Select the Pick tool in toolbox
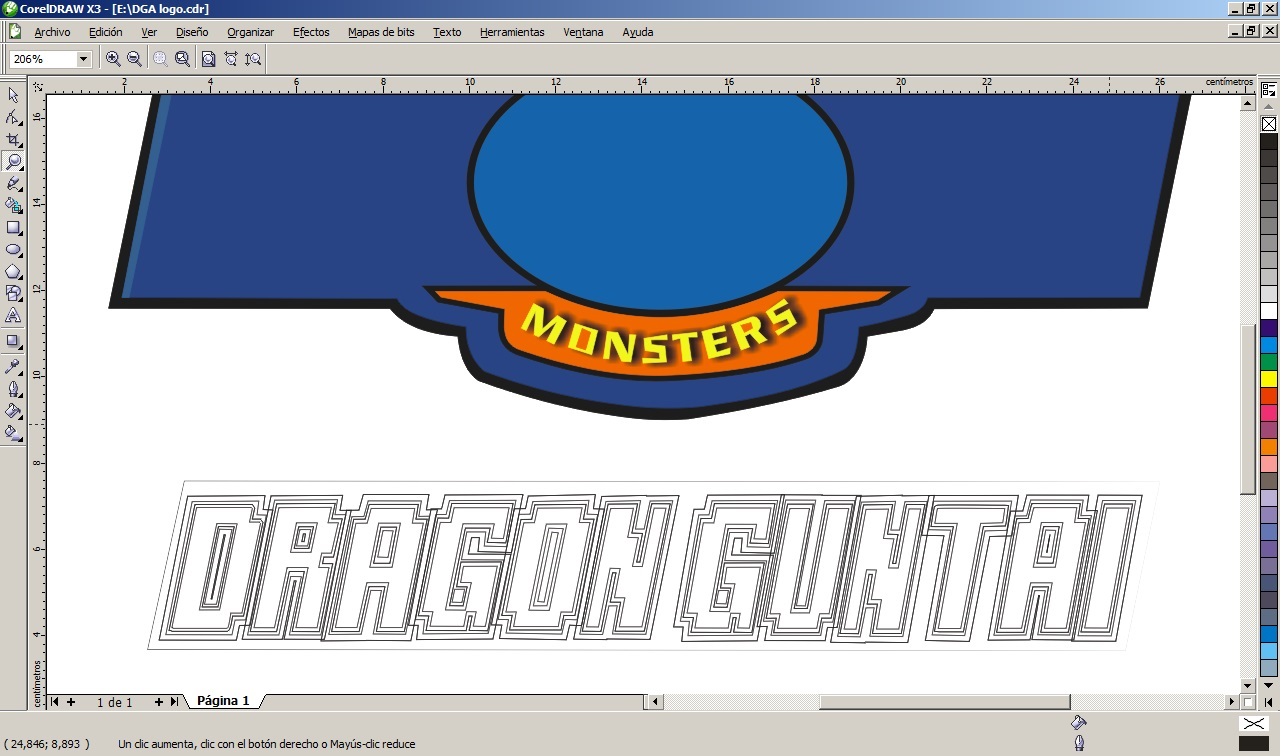The width and height of the screenshot is (1285, 756). pyautogui.click(x=13, y=95)
